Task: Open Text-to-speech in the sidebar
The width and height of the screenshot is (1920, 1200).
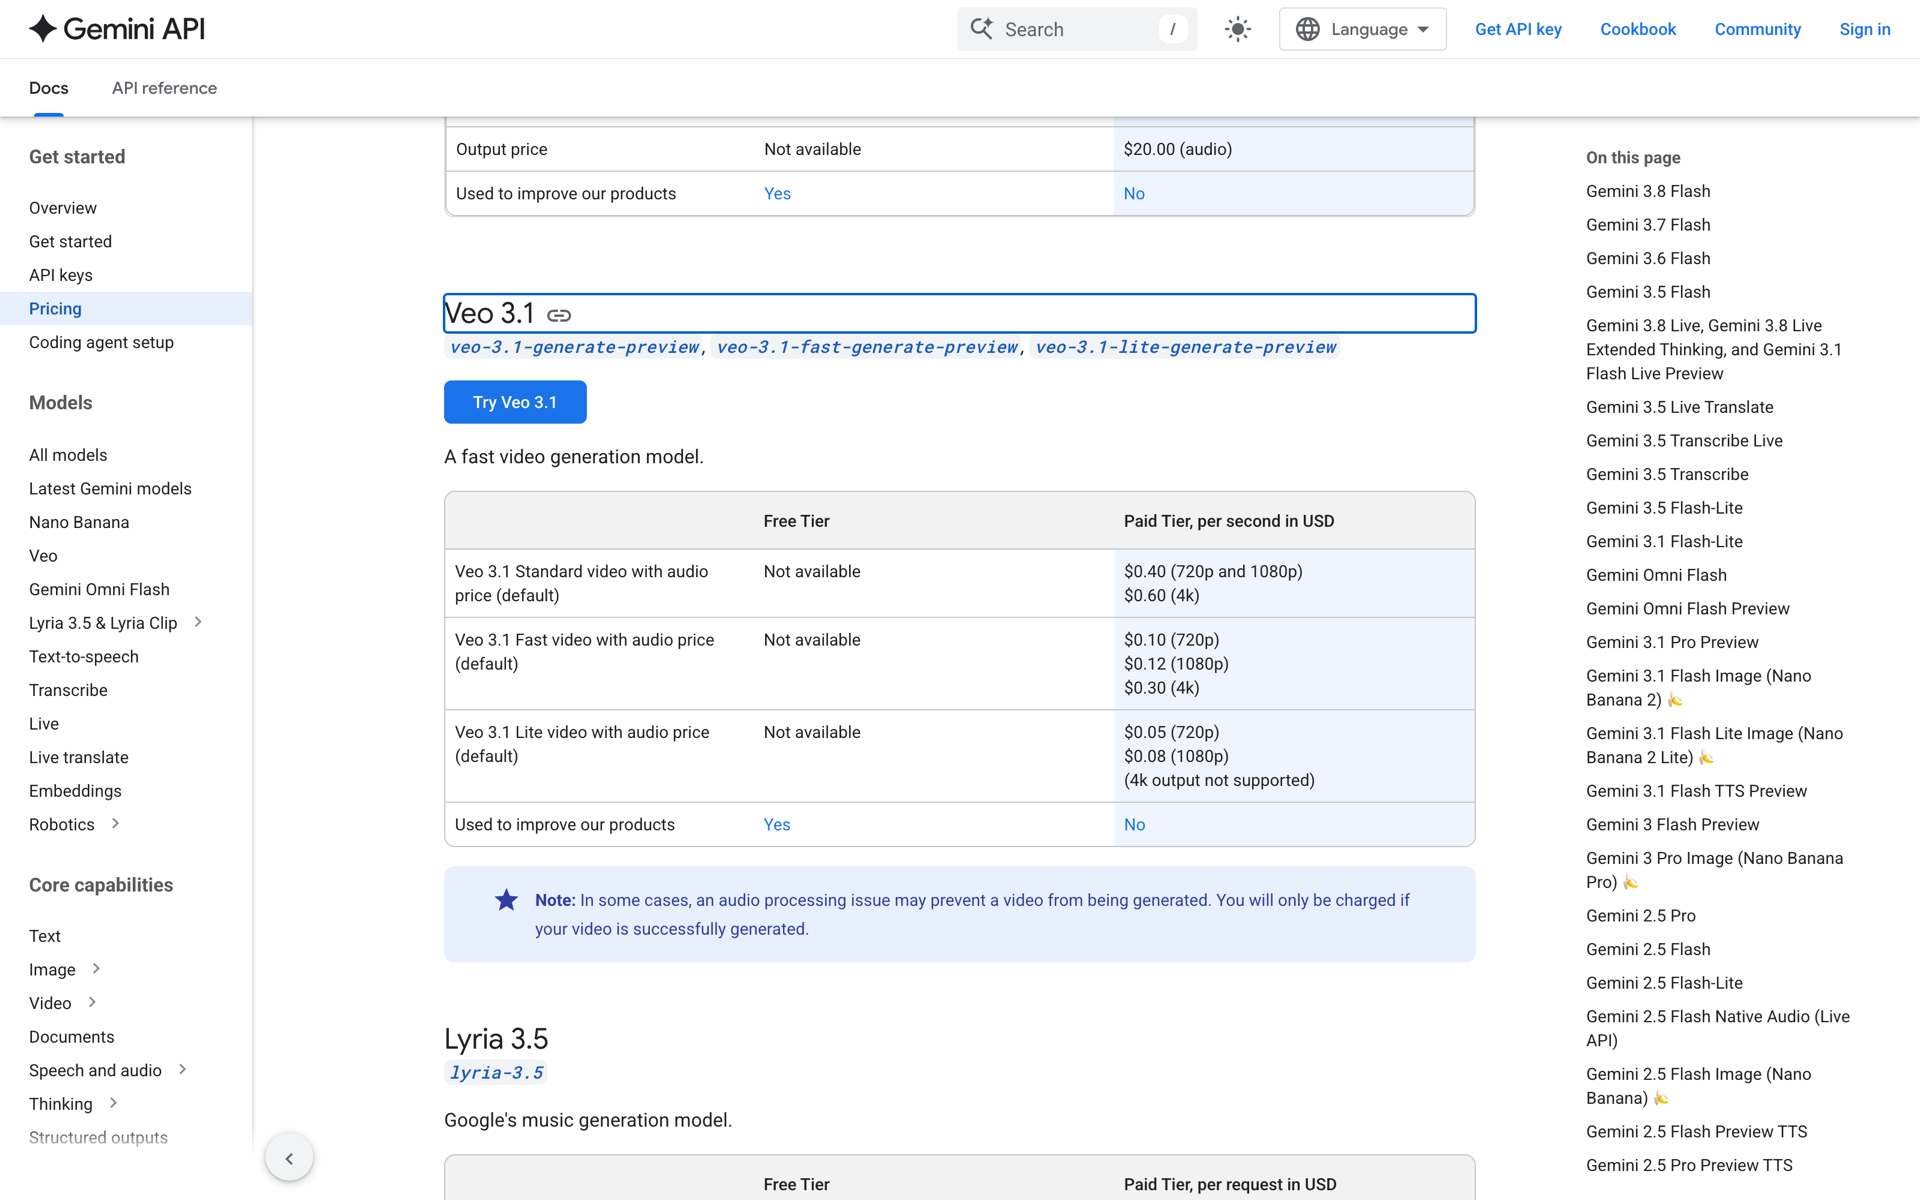Action: [84, 656]
